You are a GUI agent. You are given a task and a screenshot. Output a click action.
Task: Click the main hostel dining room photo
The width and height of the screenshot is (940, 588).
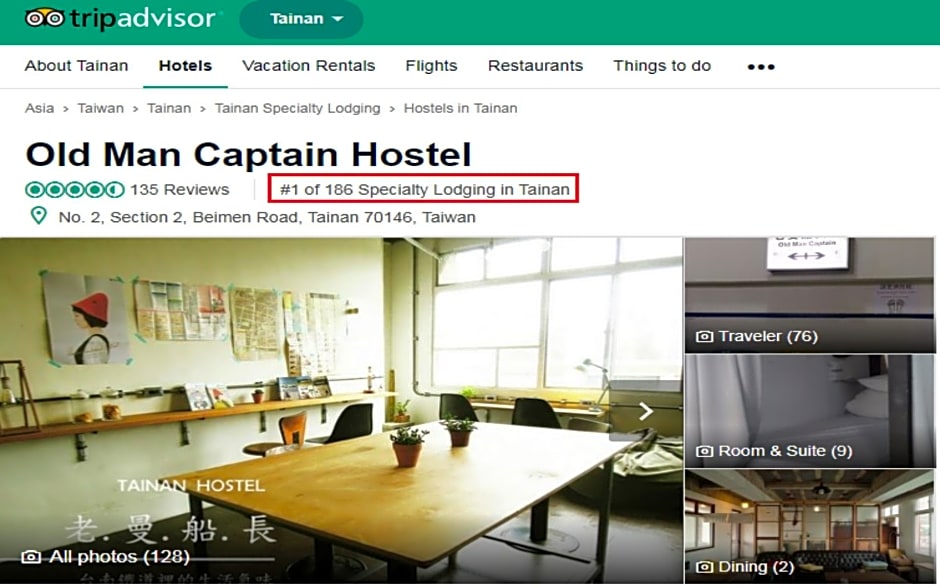click(330, 400)
